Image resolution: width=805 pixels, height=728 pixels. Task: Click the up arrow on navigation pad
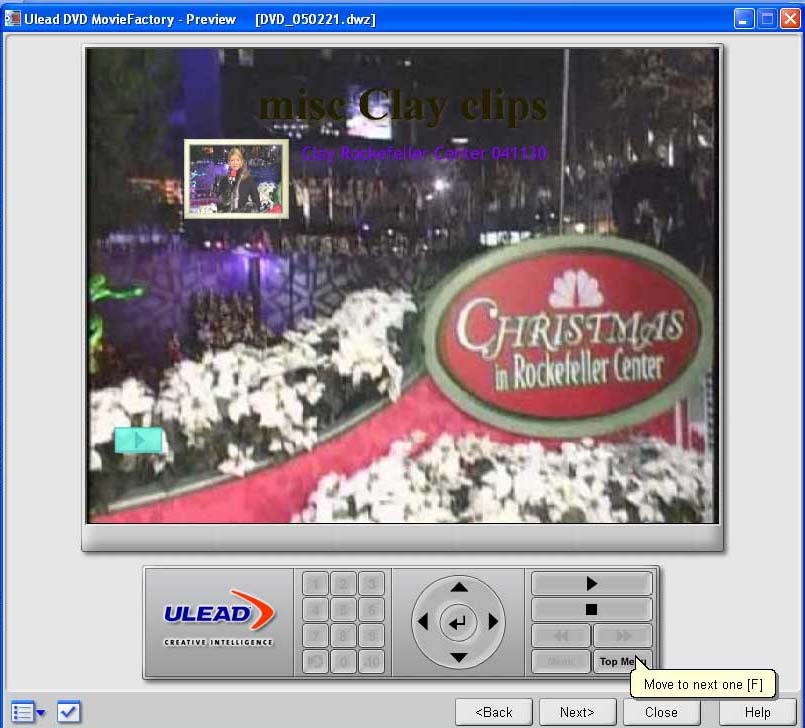click(x=458, y=587)
